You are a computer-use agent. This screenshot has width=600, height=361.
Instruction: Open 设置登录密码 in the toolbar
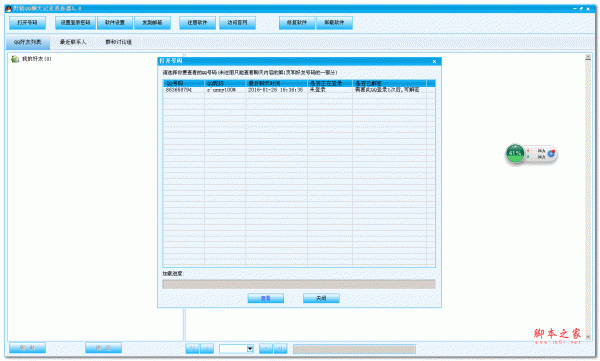click(75, 23)
